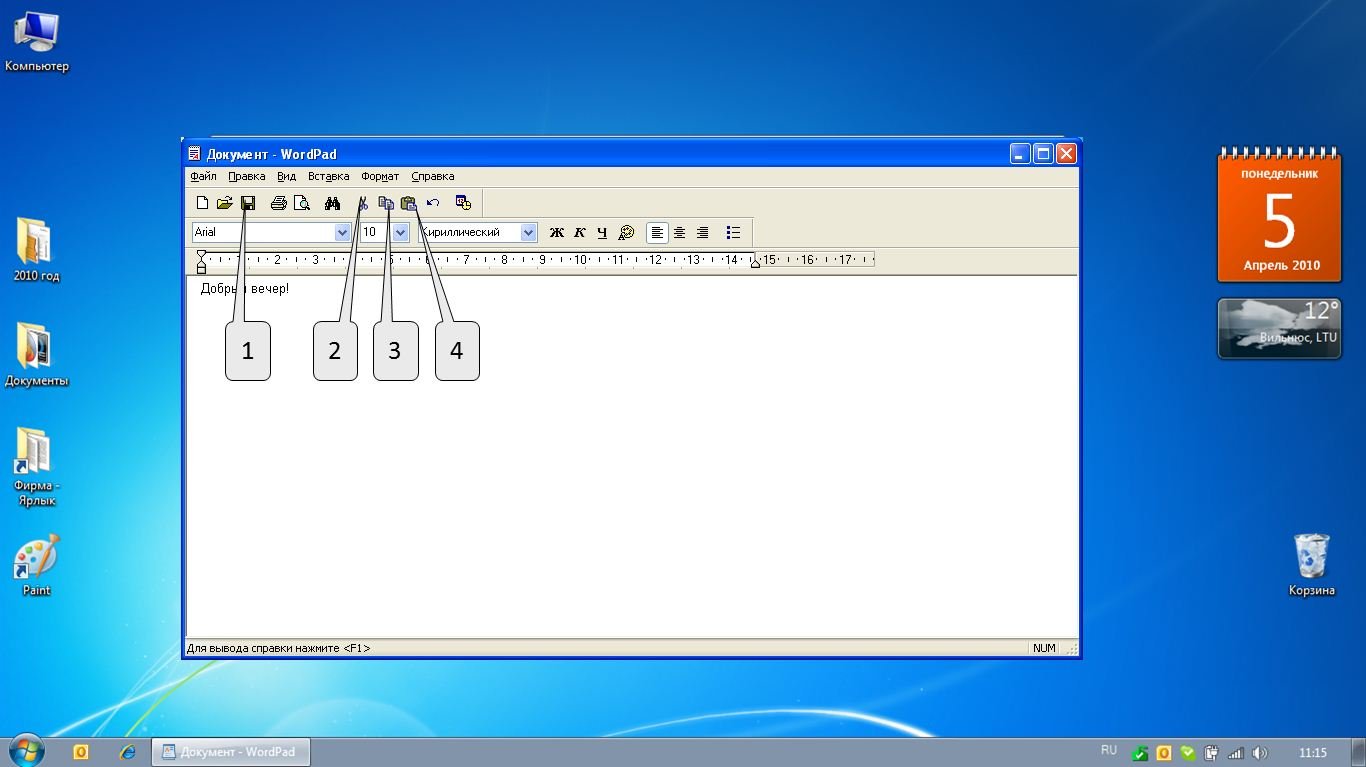
Task: Center-align the text with toolbar button
Action: pos(680,233)
